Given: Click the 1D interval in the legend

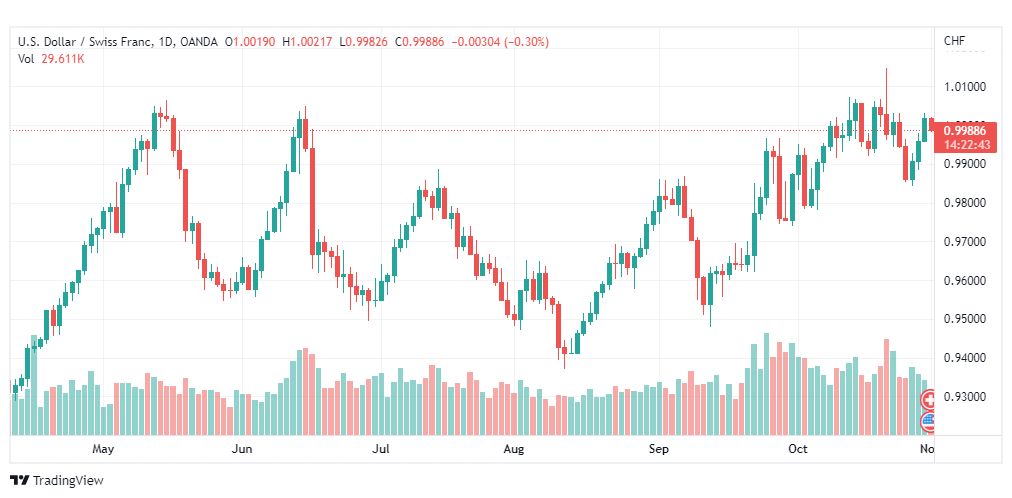Looking at the screenshot, I should pyautogui.click(x=166, y=42).
